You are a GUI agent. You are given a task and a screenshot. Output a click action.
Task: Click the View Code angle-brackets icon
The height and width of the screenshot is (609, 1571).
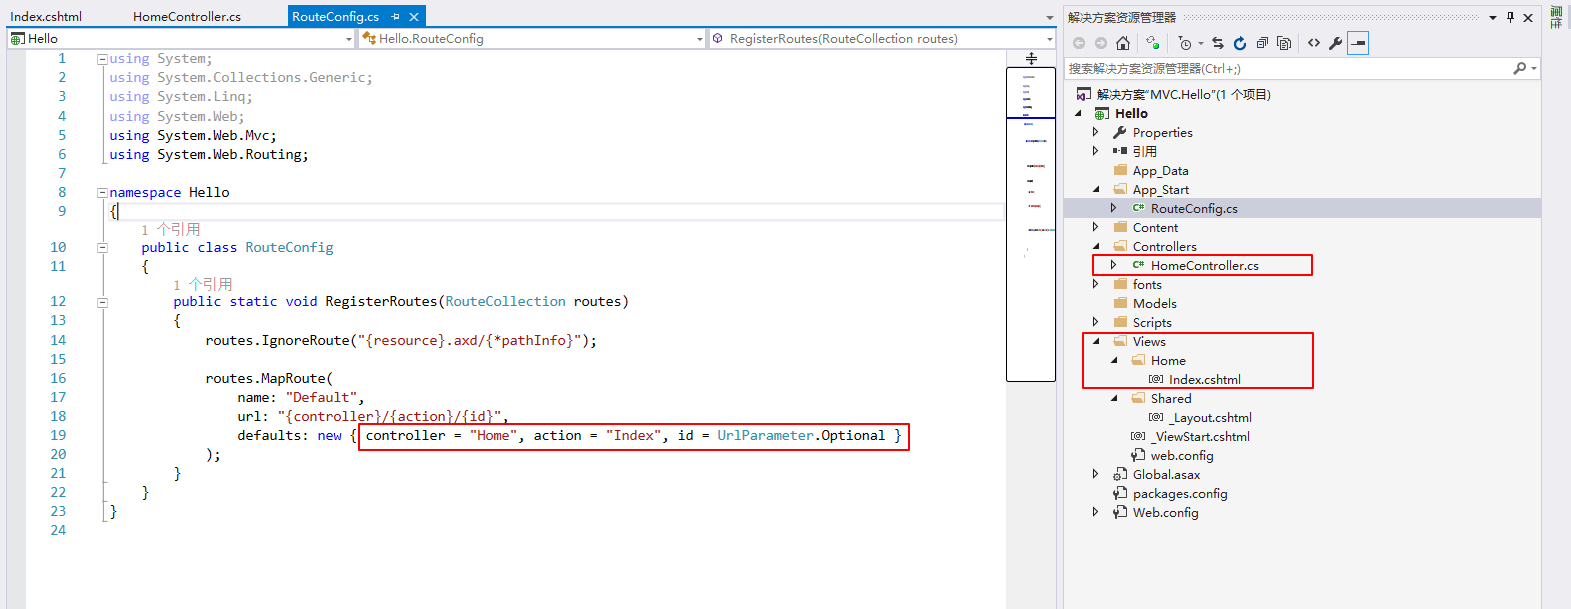click(x=1313, y=43)
